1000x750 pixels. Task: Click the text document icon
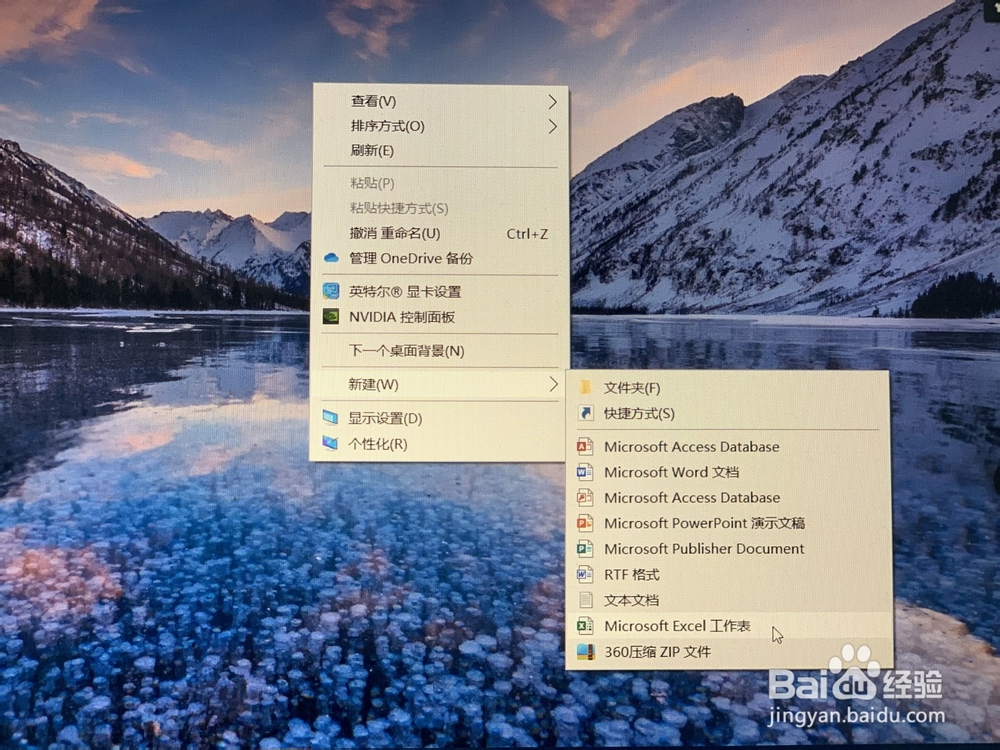pyautogui.click(x=585, y=599)
